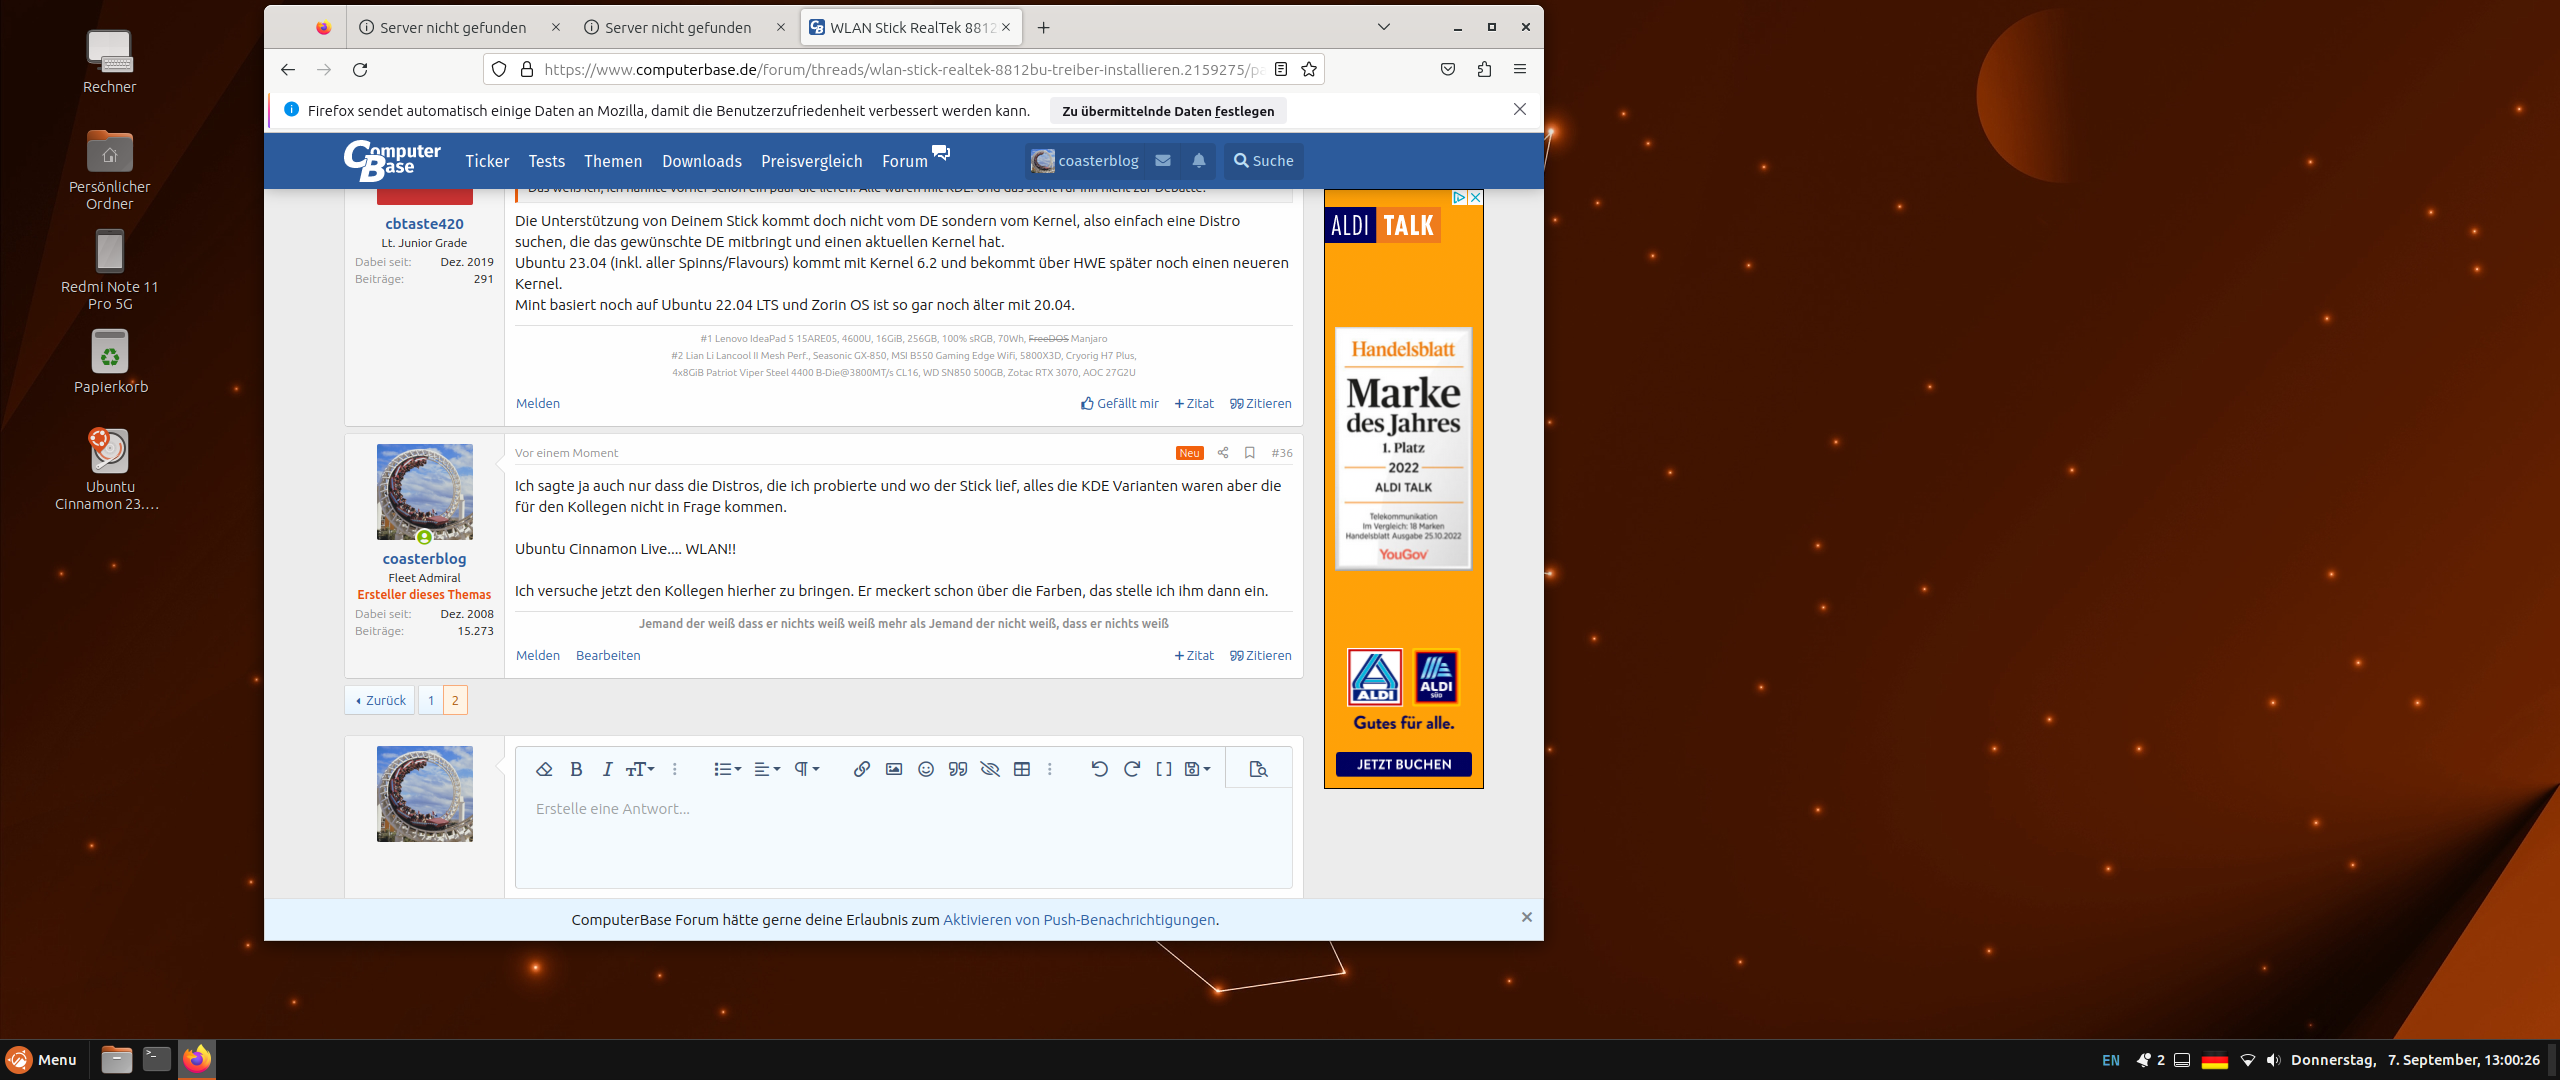Image resolution: width=2560 pixels, height=1080 pixels.
Task: Share coasterblog's post via the share icon
Action: coord(1222,452)
